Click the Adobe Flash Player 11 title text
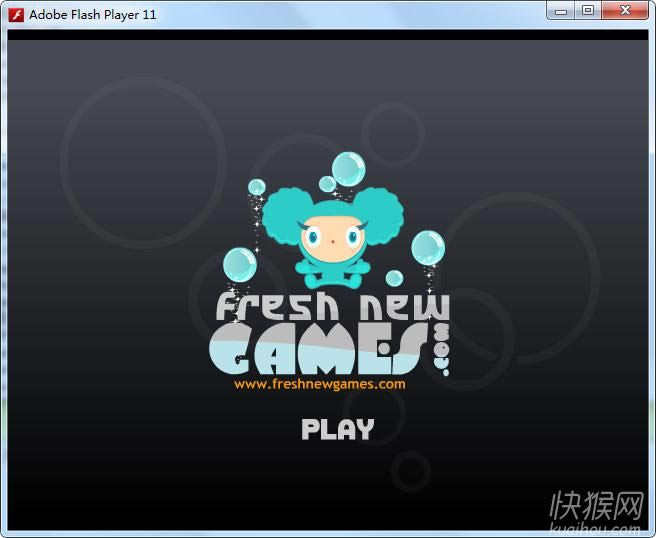 (92, 15)
